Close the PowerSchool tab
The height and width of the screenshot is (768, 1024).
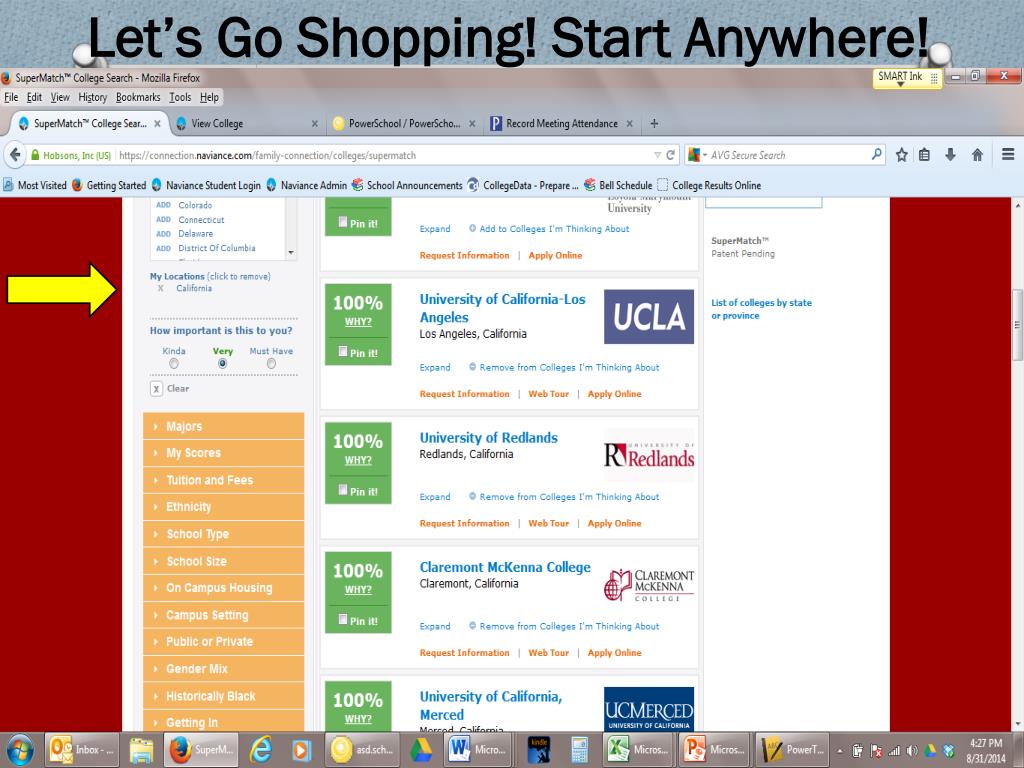(472, 123)
